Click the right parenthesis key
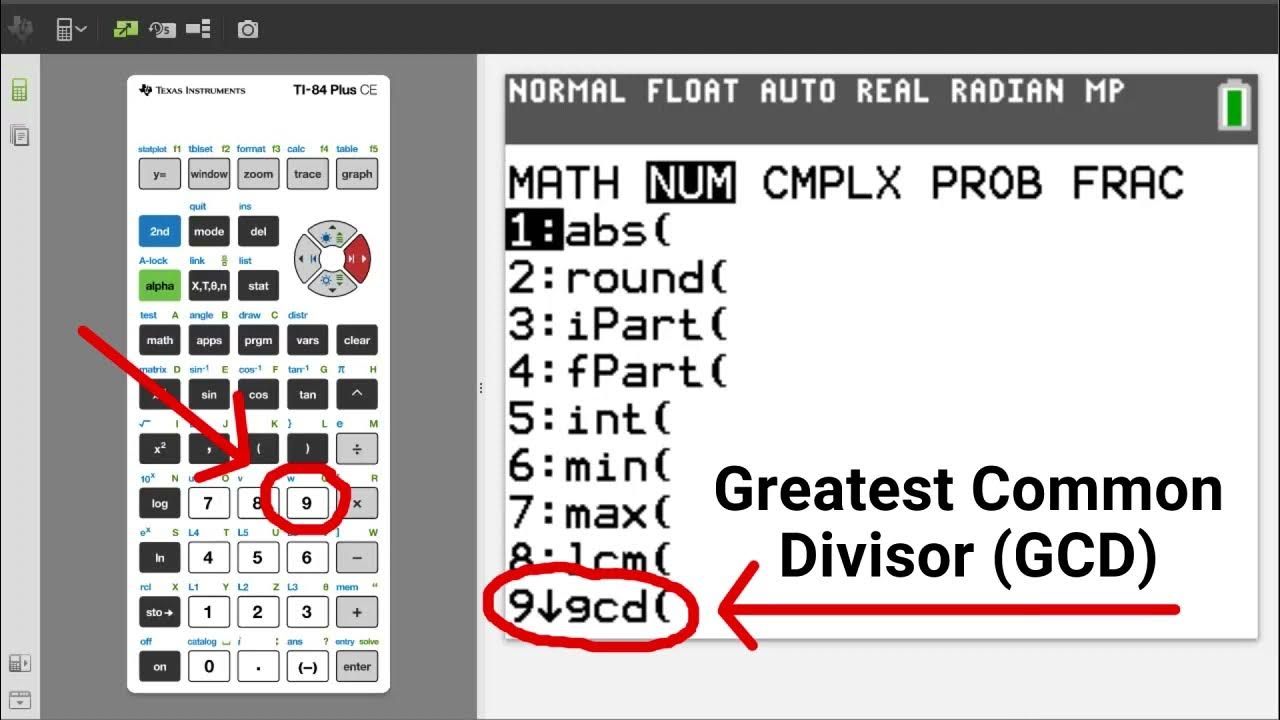The image size is (1280, 720). click(308, 449)
